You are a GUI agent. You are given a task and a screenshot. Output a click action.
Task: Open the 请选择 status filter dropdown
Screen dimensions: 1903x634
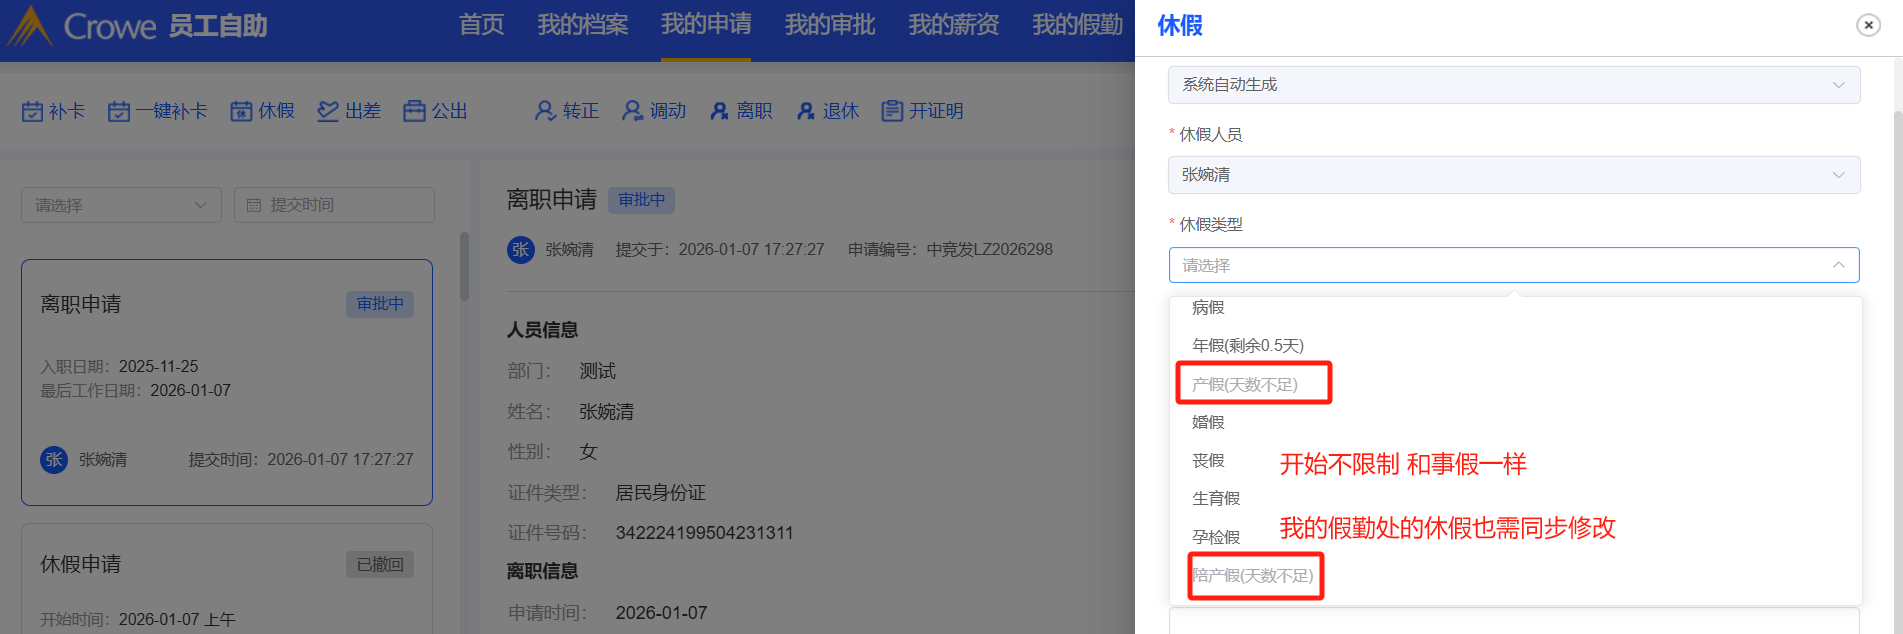point(121,205)
